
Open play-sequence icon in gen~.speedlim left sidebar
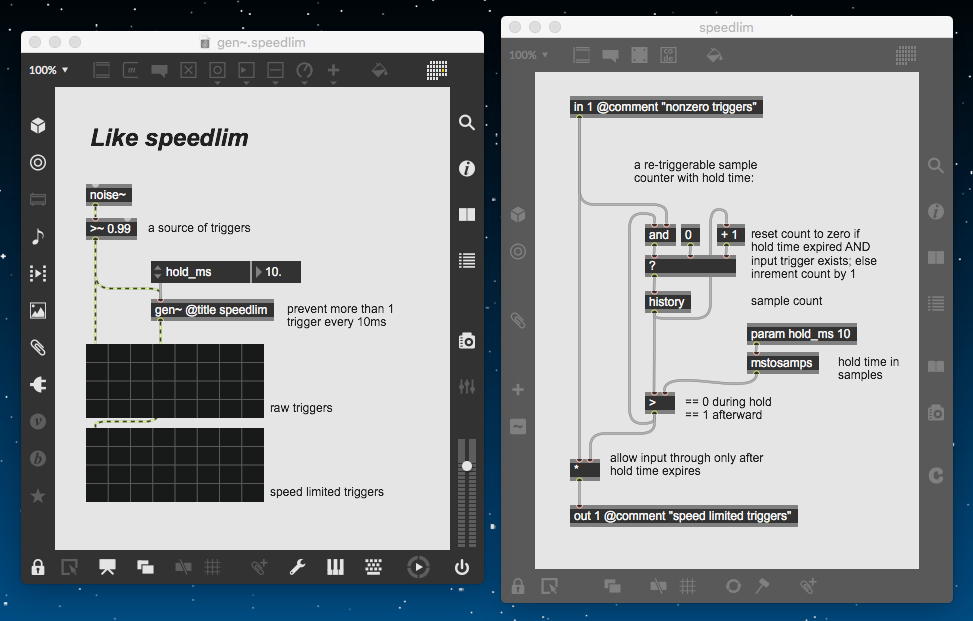38,273
